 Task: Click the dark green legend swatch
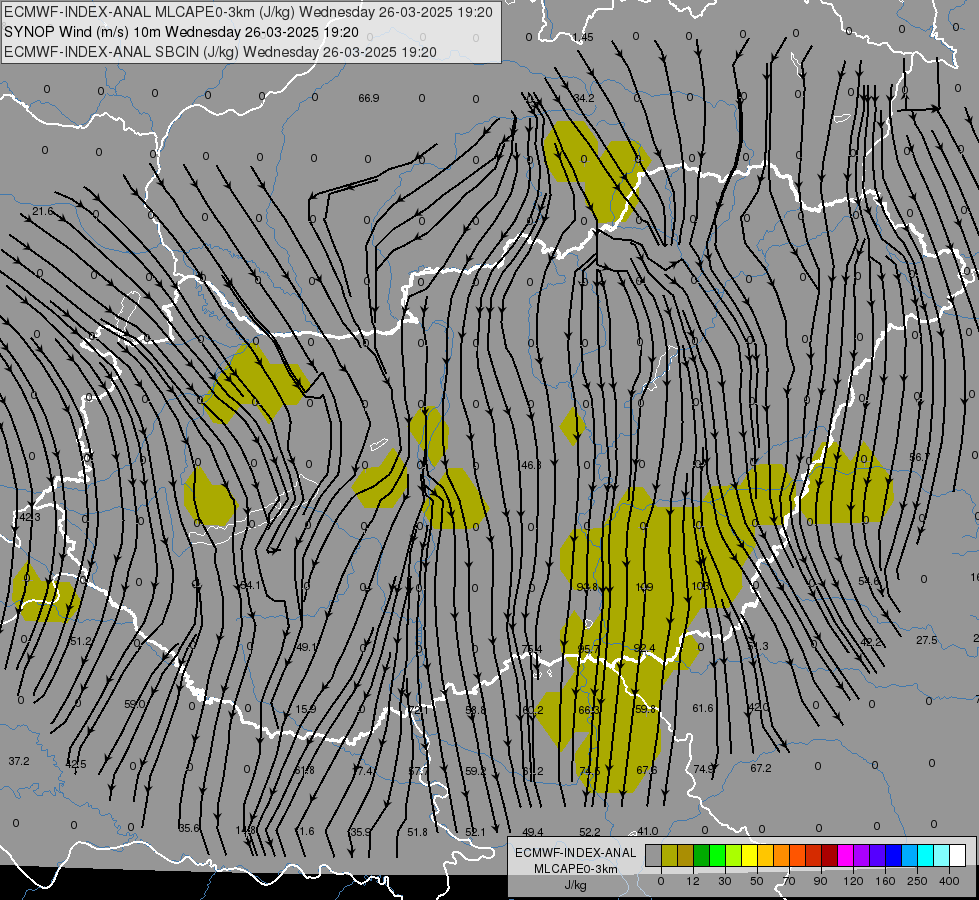701,856
